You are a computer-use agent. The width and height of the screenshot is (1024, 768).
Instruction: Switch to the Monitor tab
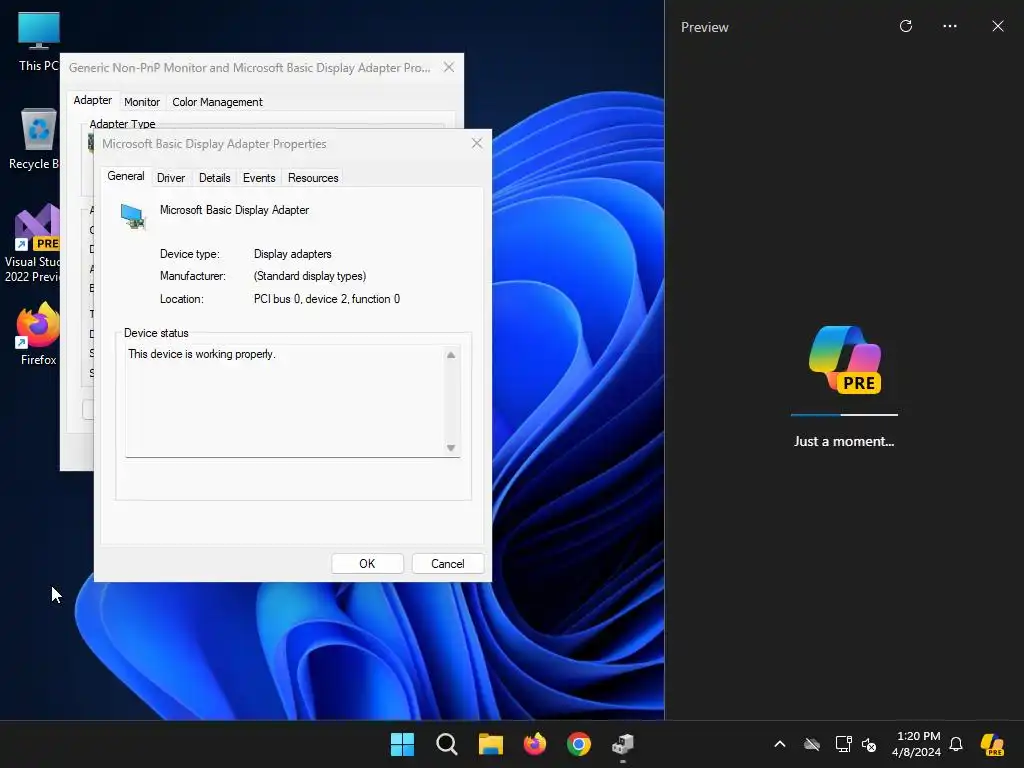142,102
